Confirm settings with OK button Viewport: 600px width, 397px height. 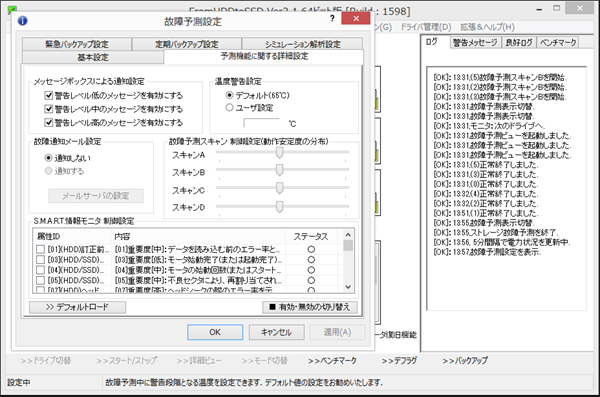tap(215, 332)
